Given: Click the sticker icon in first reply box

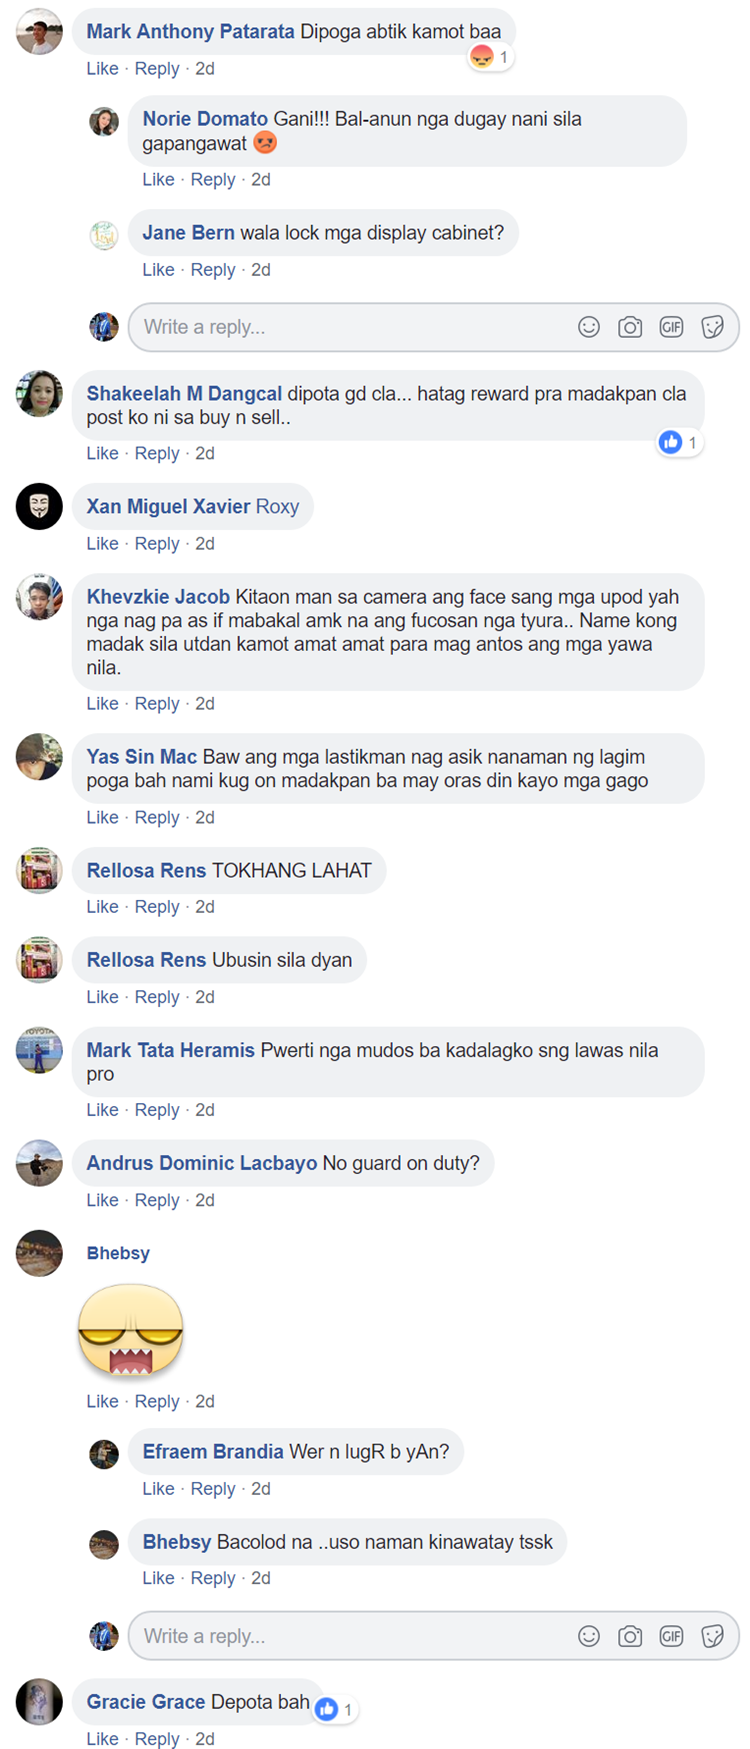Looking at the screenshot, I should [712, 327].
